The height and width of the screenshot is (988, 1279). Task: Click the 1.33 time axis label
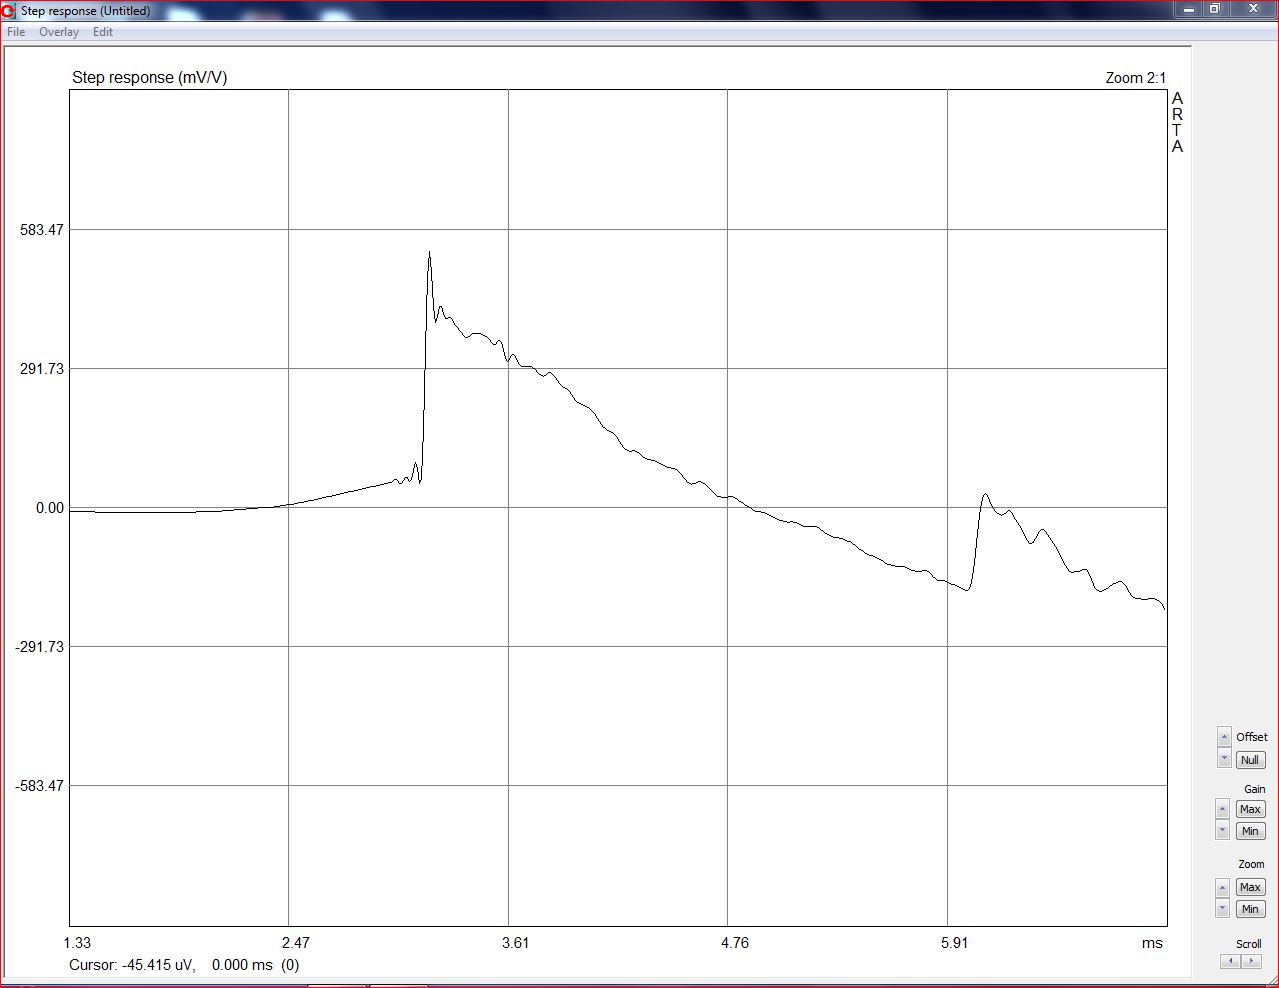click(77, 943)
